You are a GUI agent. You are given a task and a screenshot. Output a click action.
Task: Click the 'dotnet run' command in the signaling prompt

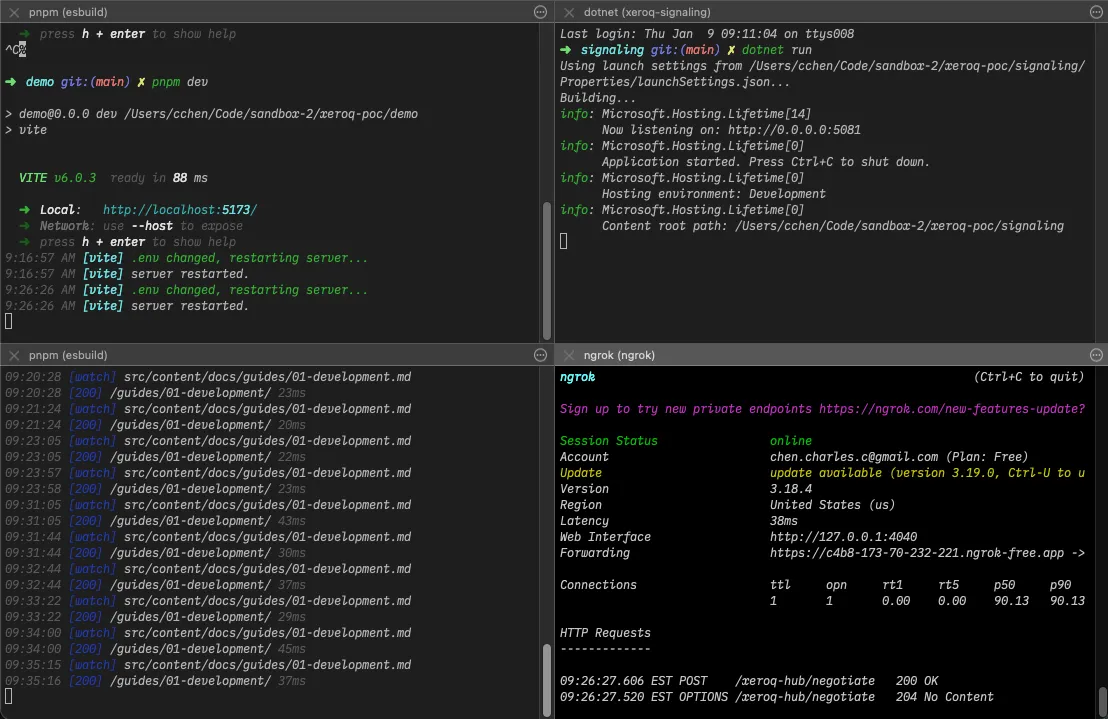(x=777, y=50)
